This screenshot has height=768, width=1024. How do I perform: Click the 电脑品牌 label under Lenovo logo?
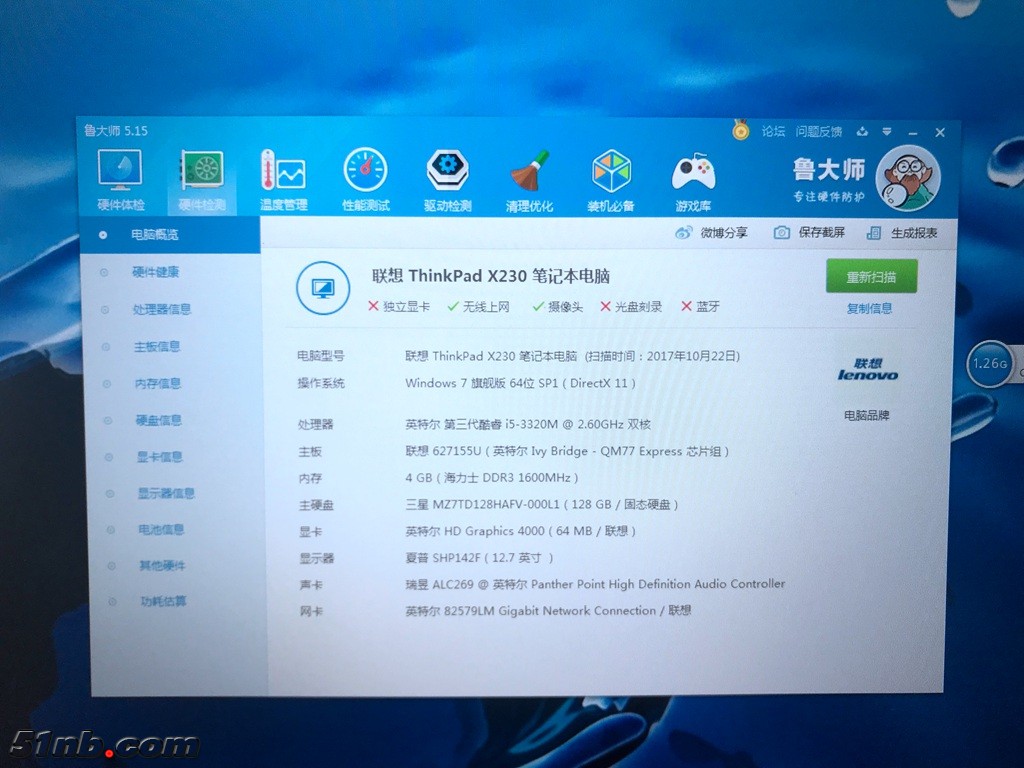click(867, 415)
